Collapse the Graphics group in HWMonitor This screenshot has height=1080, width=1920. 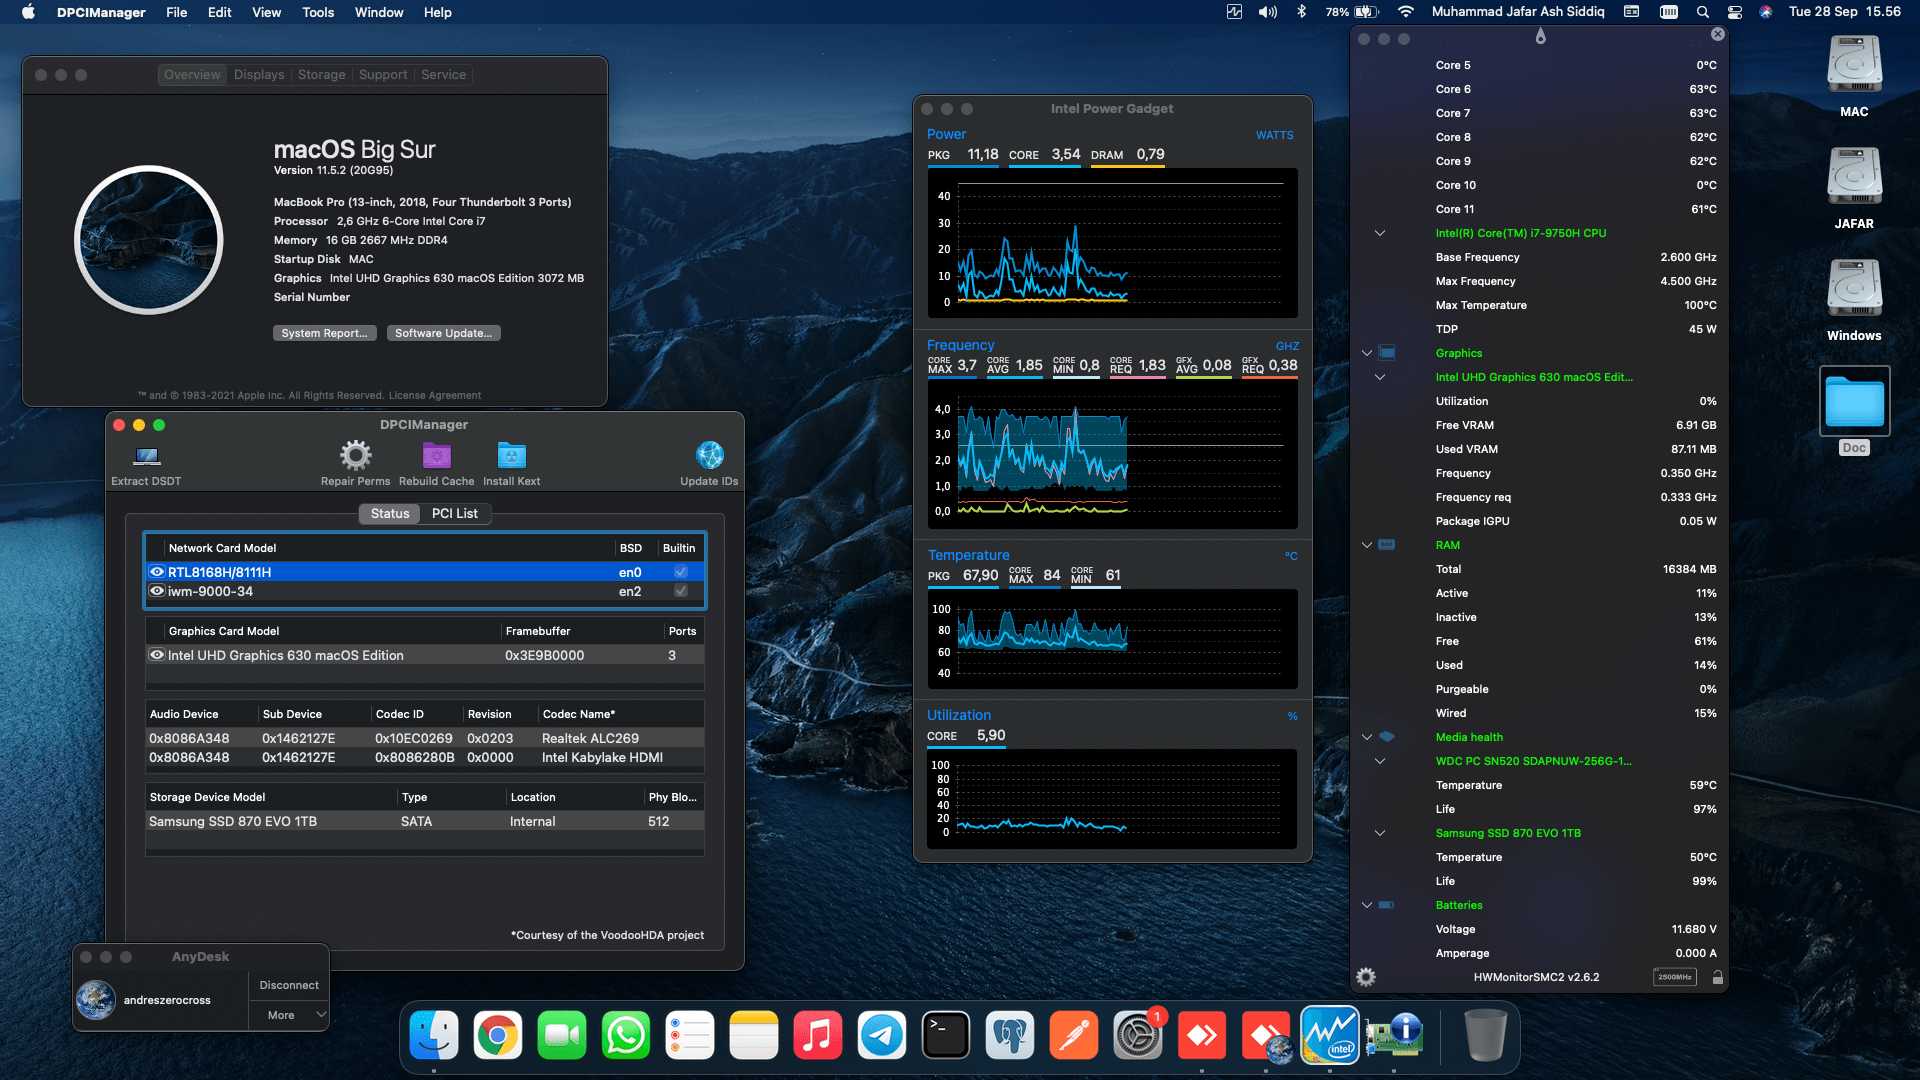pyautogui.click(x=1367, y=353)
